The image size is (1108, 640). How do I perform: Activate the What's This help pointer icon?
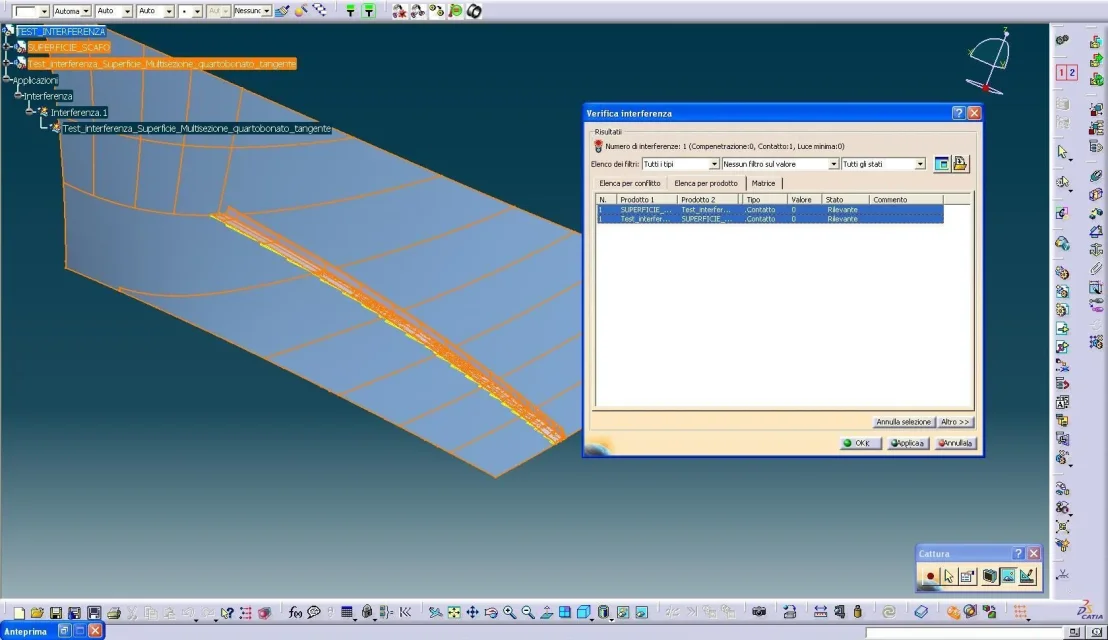[x=226, y=612]
